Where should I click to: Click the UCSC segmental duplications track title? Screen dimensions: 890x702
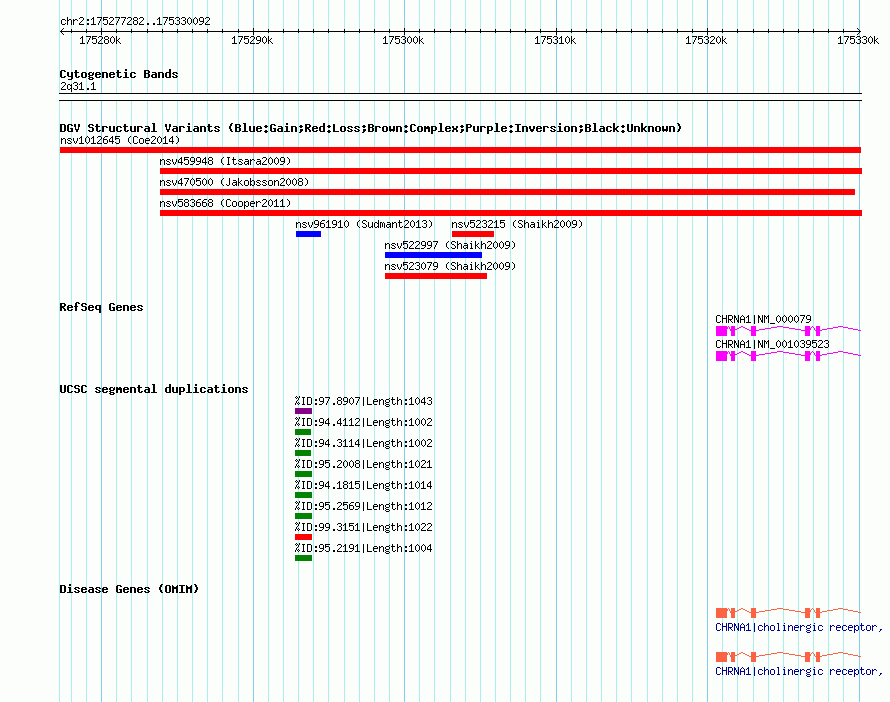click(x=153, y=389)
